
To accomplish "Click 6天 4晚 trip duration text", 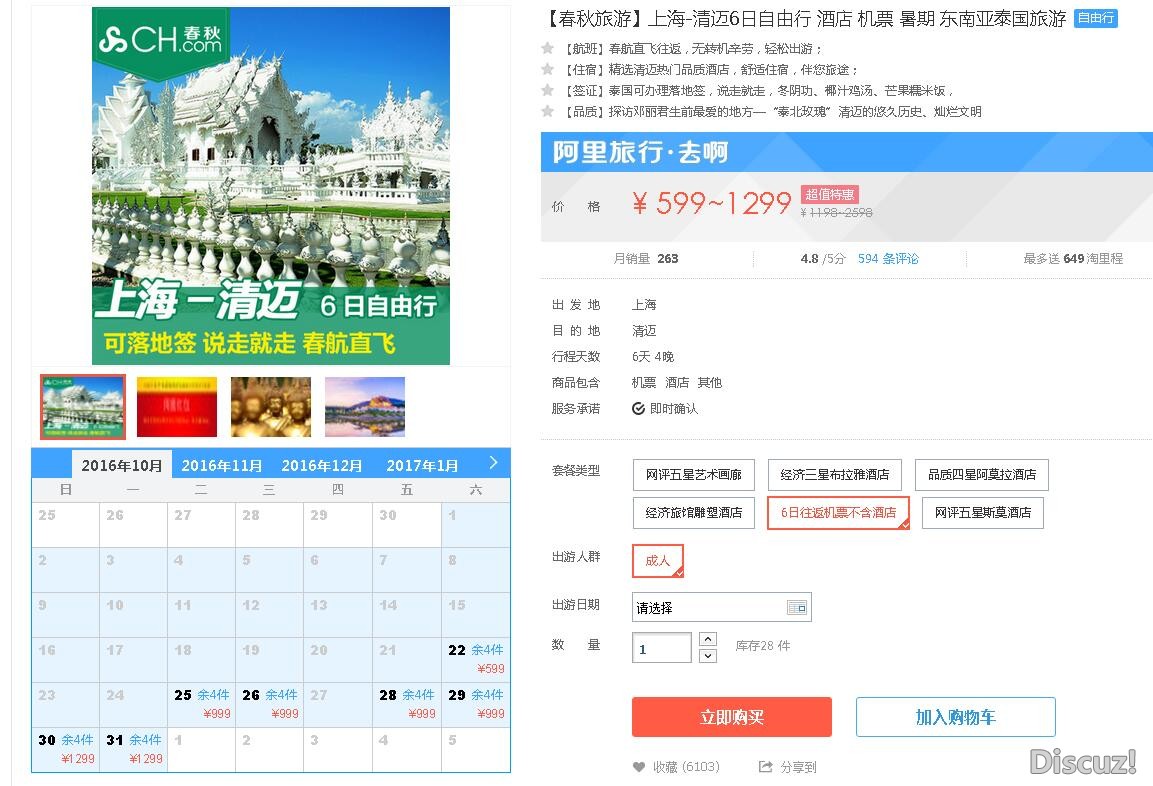I will pyautogui.click(x=653, y=357).
